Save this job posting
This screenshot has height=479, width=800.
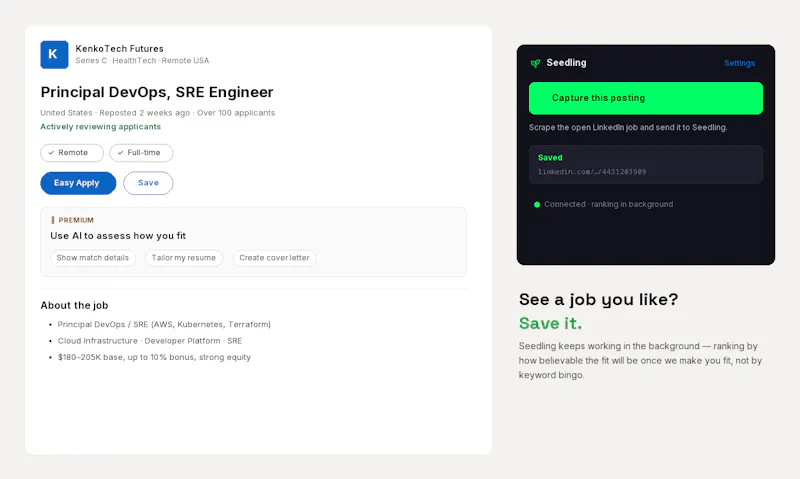tap(148, 183)
